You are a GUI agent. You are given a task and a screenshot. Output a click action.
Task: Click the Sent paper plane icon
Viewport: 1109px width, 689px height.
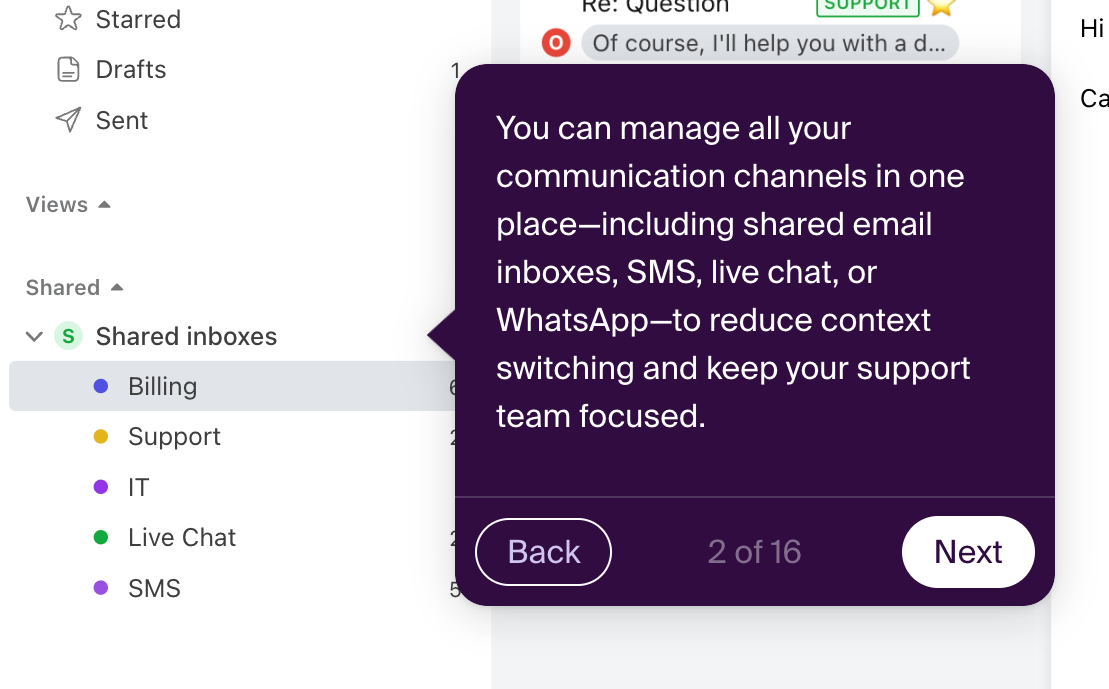pyautogui.click(x=68, y=121)
